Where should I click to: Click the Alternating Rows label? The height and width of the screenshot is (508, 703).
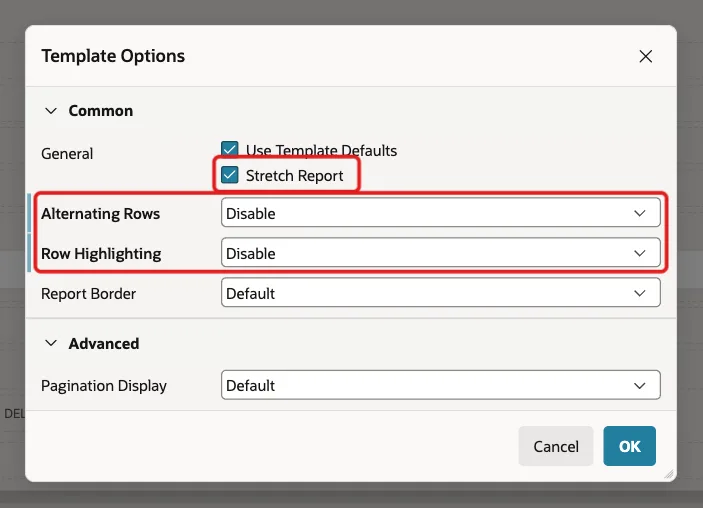point(100,214)
